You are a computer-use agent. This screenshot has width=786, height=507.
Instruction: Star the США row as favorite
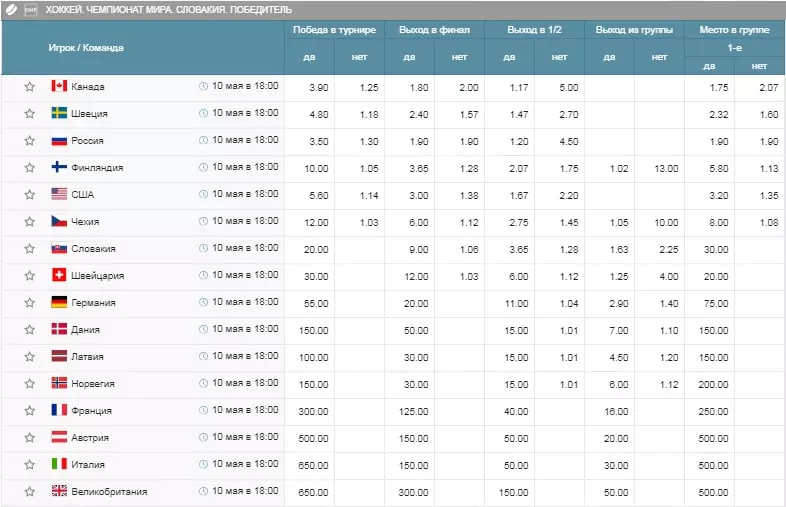[30, 195]
